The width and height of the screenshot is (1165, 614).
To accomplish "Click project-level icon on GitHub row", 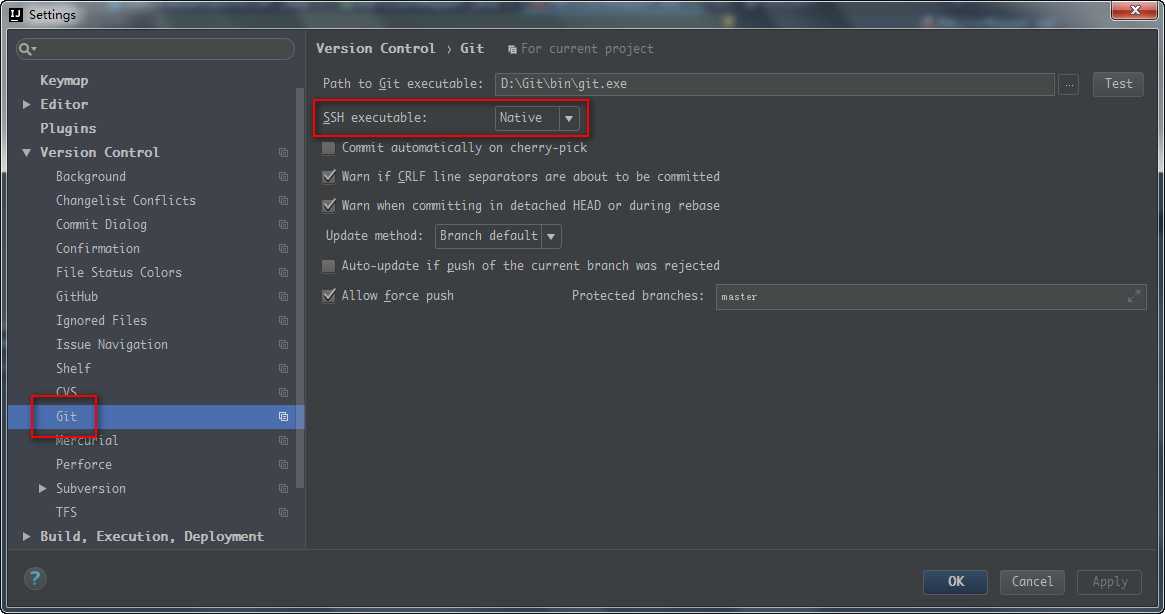I will tap(283, 297).
